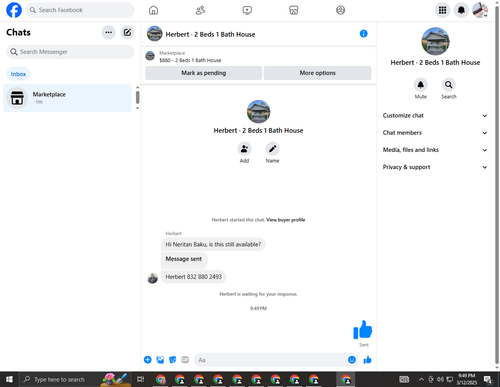Click message 'Herbert 832 880 2493'
The image size is (500, 387).
[194, 277]
